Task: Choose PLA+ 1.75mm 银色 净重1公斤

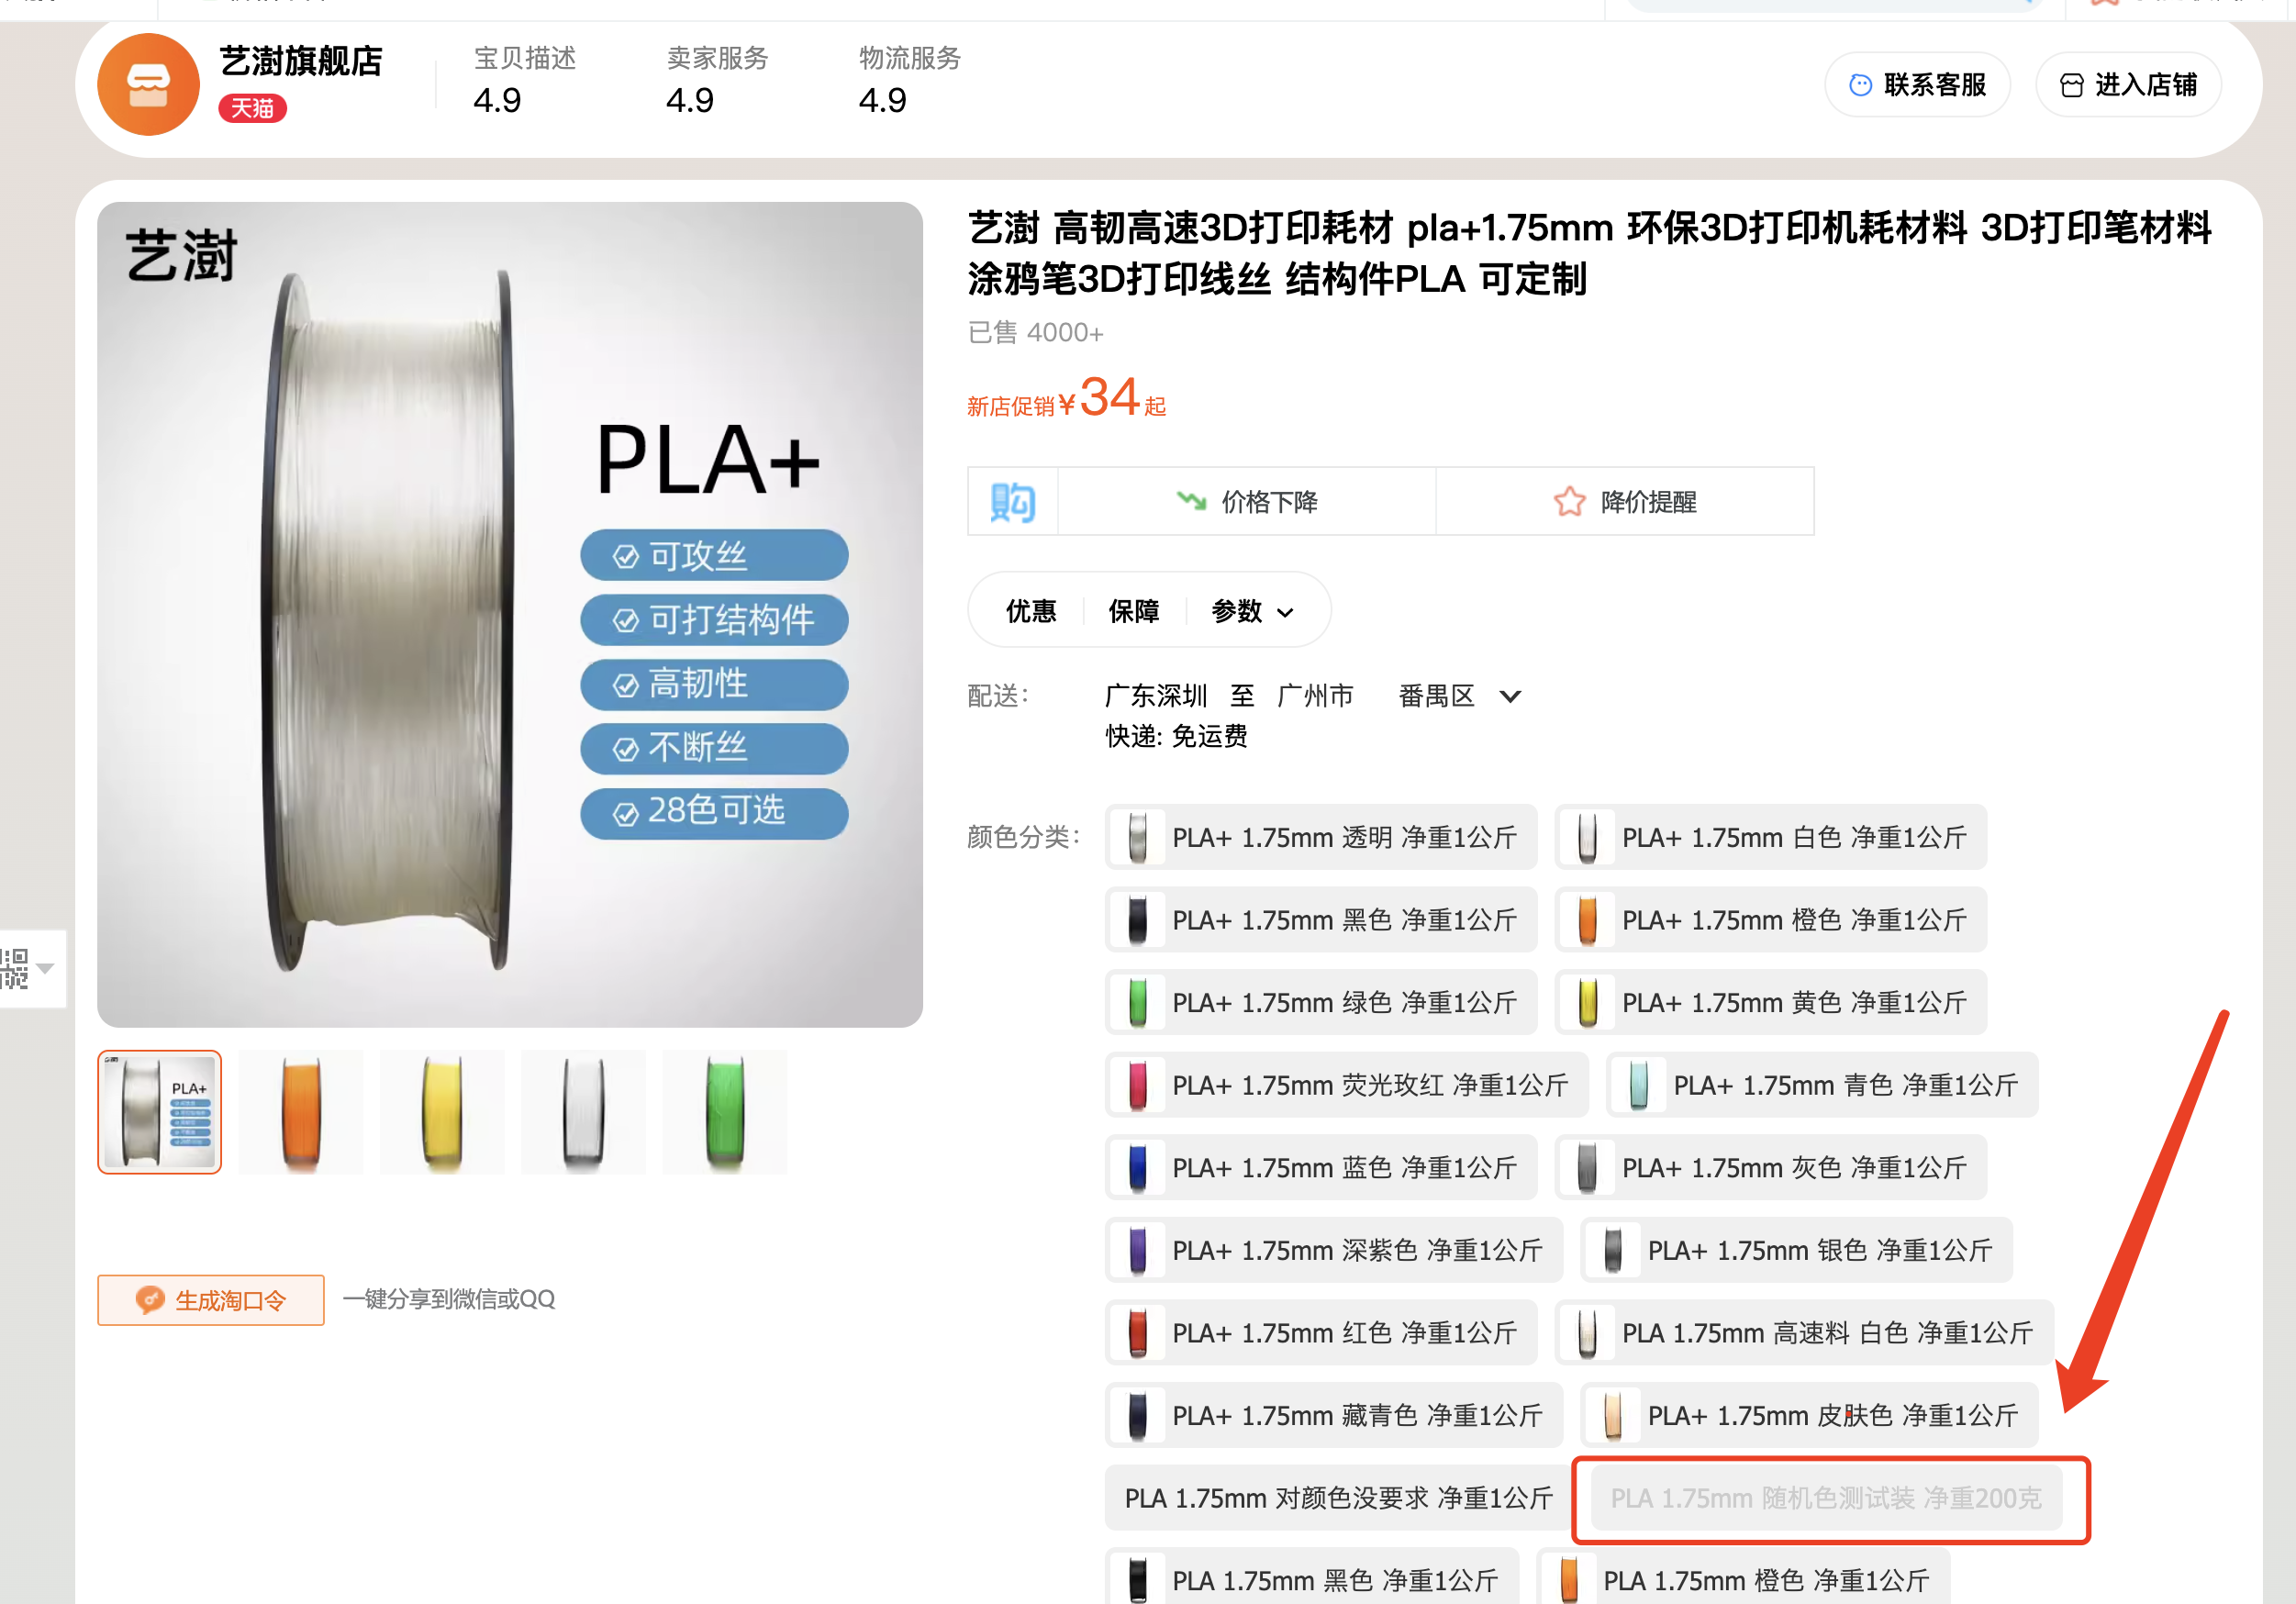Action: tap(1797, 1250)
